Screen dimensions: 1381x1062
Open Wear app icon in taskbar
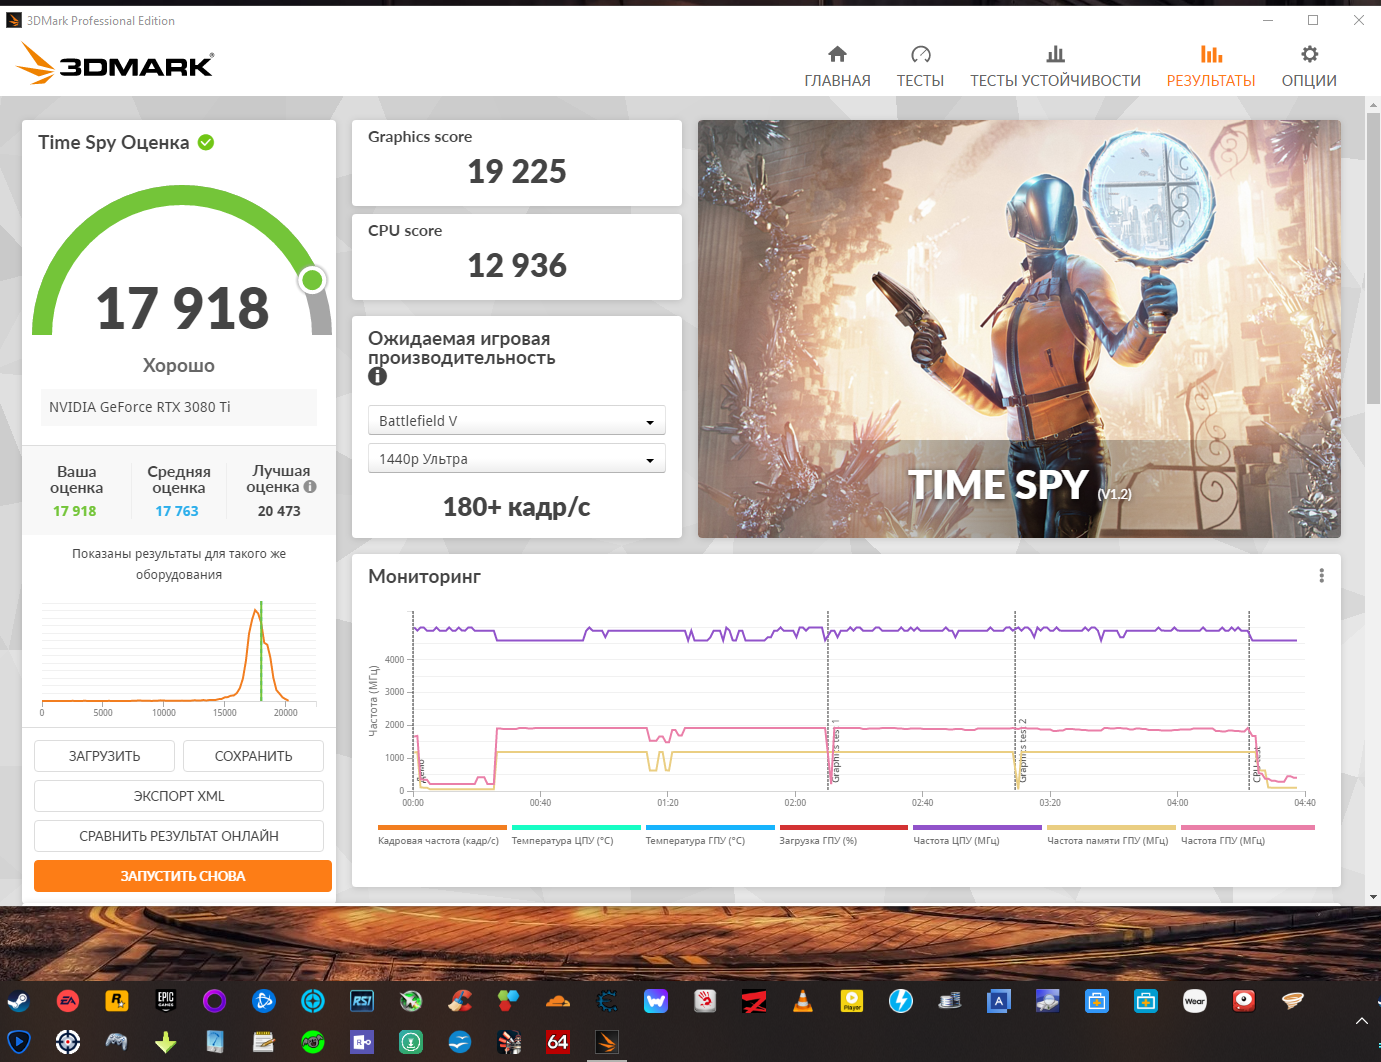click(x=1195, y=1000)
